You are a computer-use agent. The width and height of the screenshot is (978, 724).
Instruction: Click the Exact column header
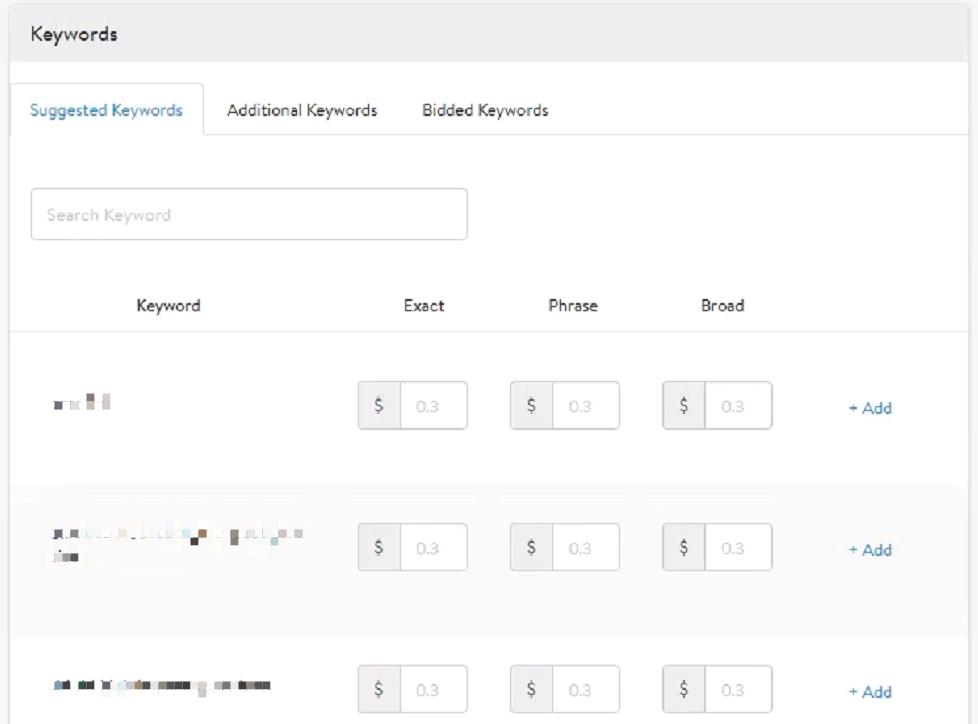(424, 306)
